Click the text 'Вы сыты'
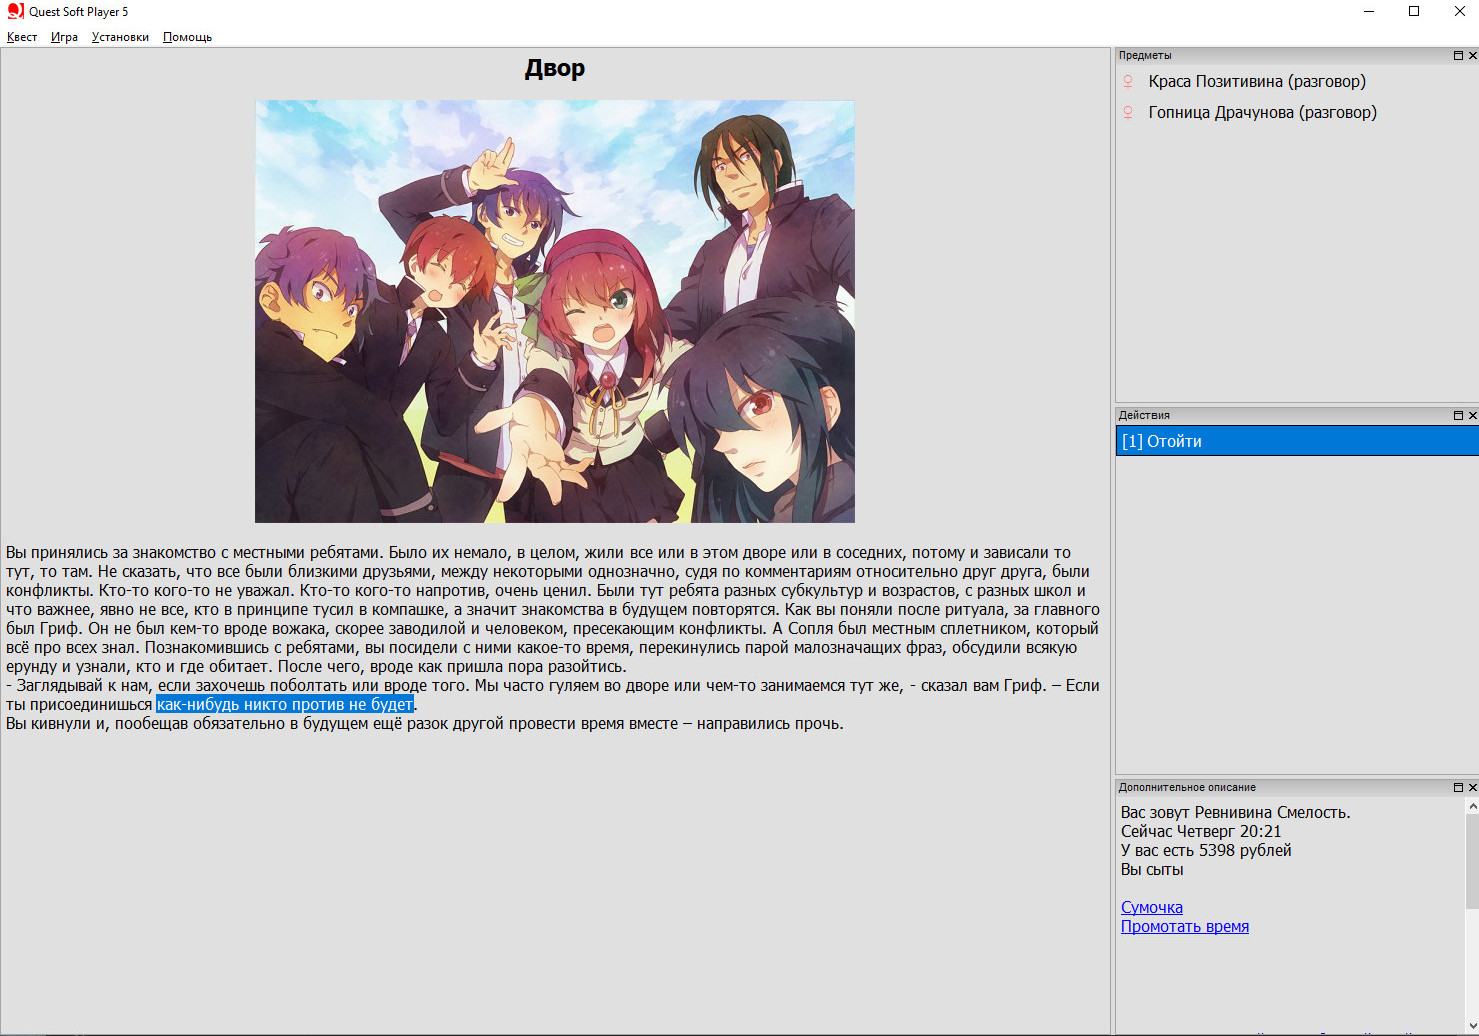 1152,870
